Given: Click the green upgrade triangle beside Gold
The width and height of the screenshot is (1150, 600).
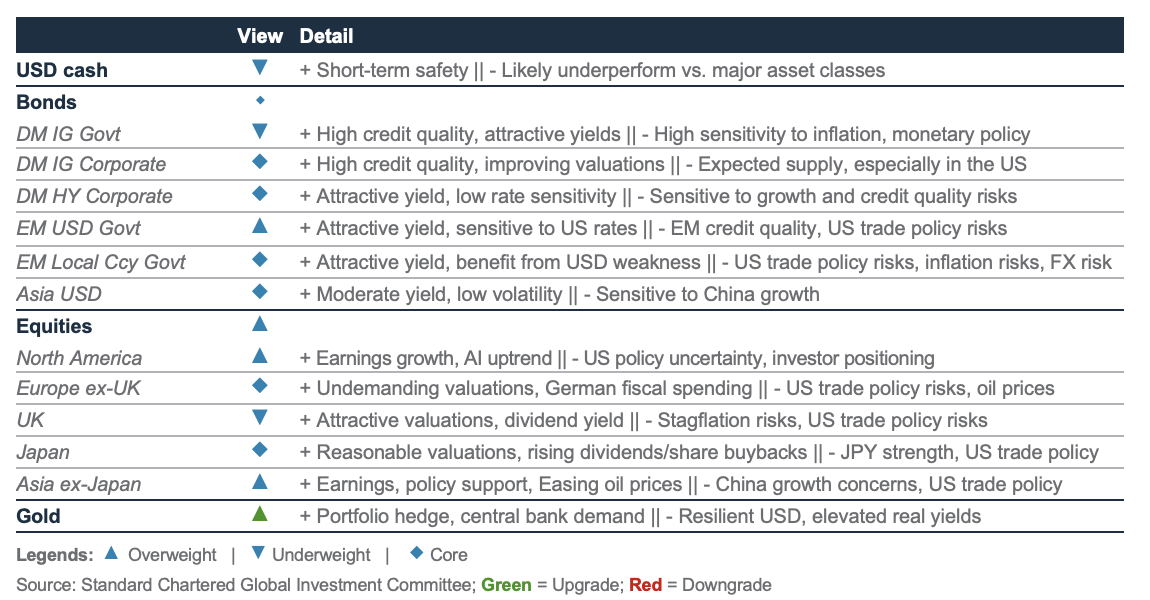Looking at the screenshot, I should point(260,514).
